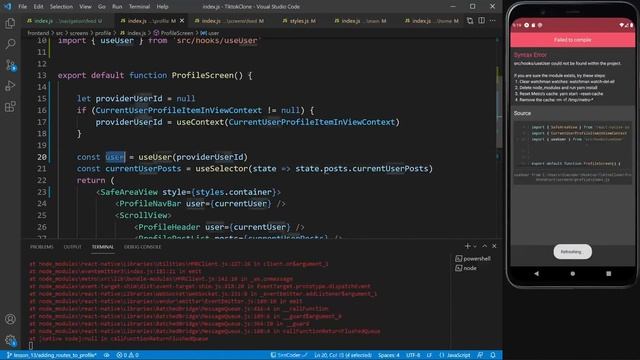Open the Search view in activity bar
Screen dimensions: 640x360
(10, 44)
